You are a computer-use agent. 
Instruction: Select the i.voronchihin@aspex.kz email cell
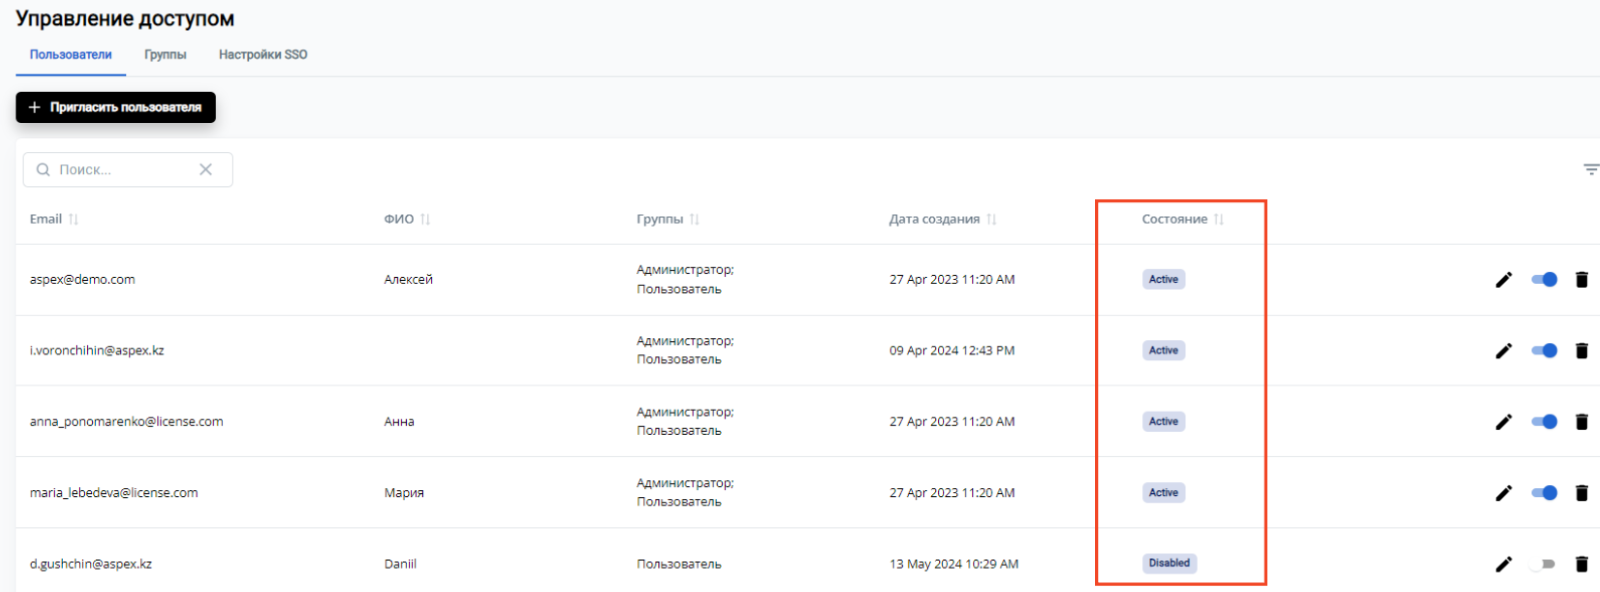(x=97, y=351)
